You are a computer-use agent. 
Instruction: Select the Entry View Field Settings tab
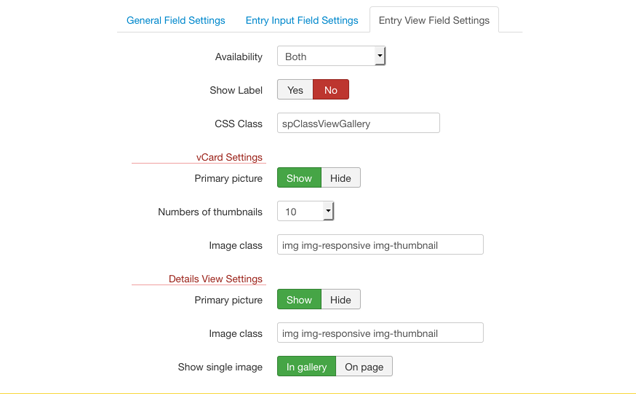point(434,20)
